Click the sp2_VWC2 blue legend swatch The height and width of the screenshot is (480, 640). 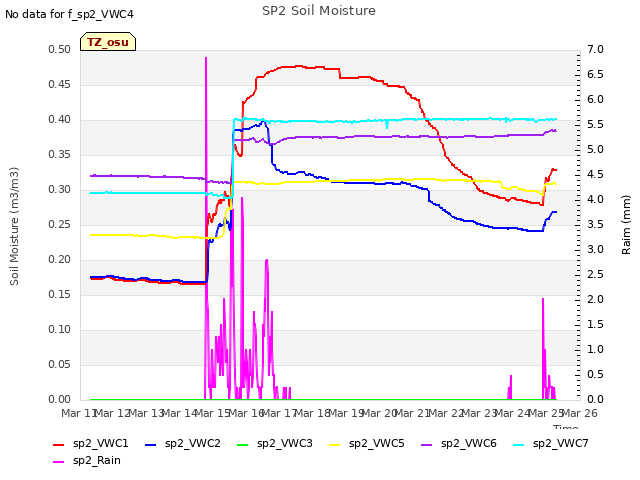tap(151, 444)
